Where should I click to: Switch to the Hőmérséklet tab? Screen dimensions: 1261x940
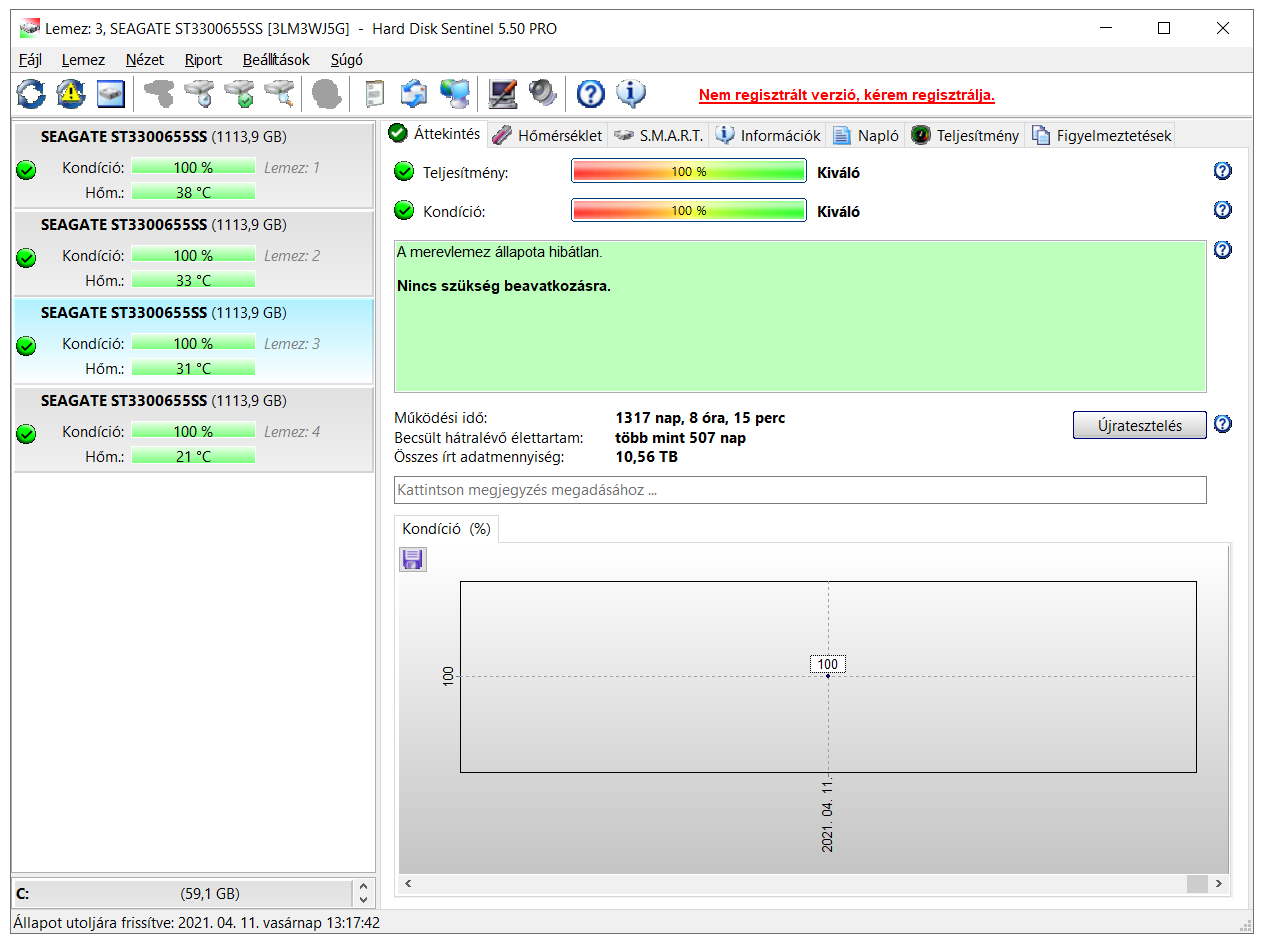[548, 135]
